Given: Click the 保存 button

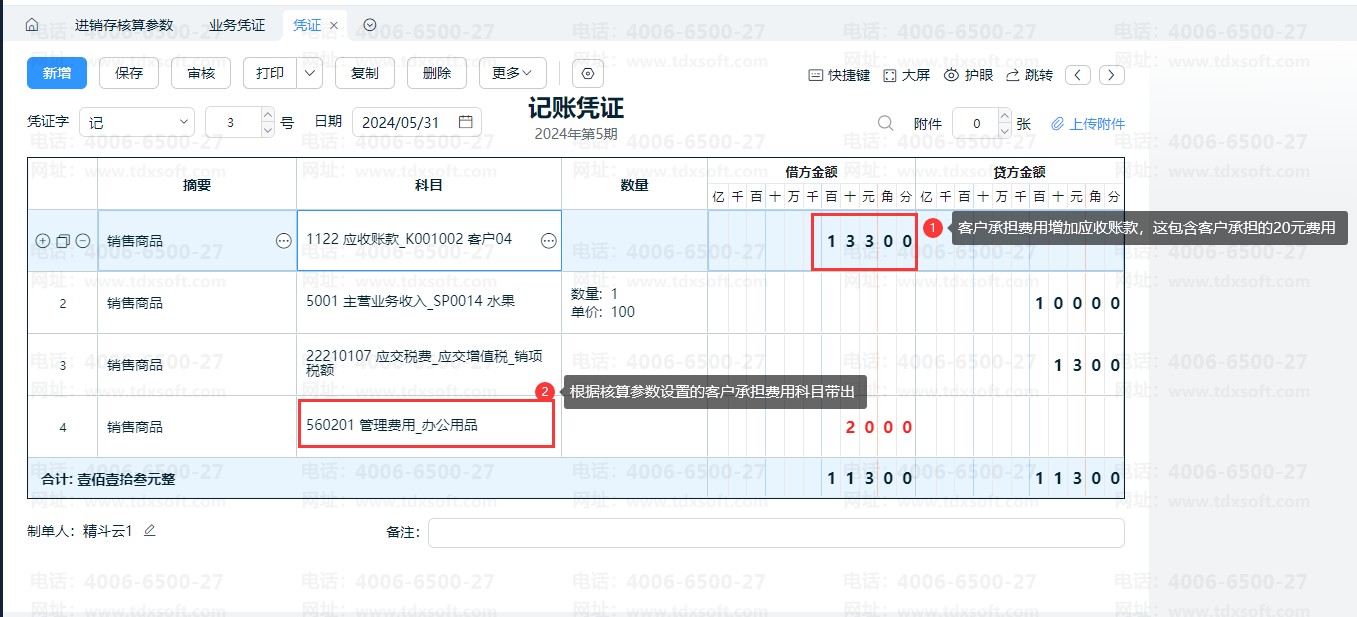Looking at the screenshot, I should 129,73.
